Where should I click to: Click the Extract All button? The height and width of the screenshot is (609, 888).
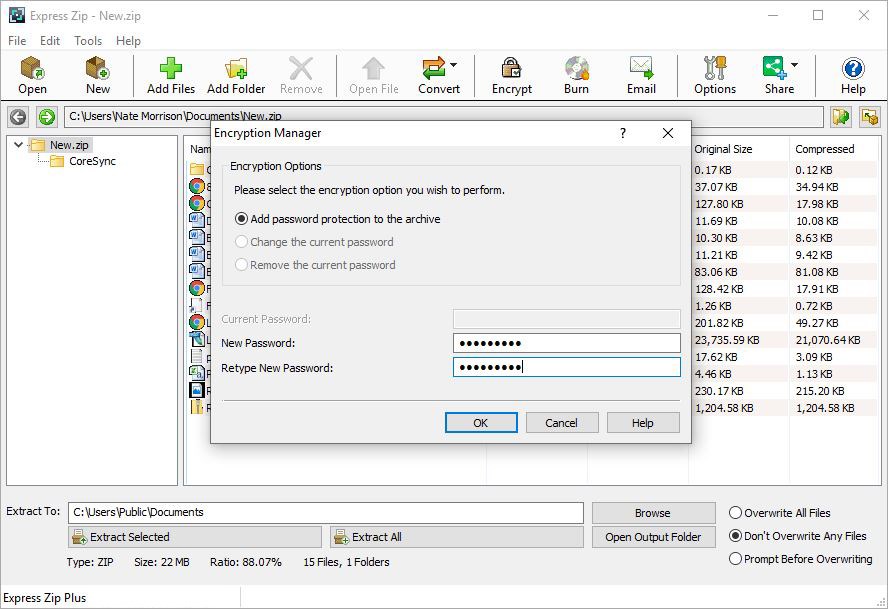(x=456, y=537)
